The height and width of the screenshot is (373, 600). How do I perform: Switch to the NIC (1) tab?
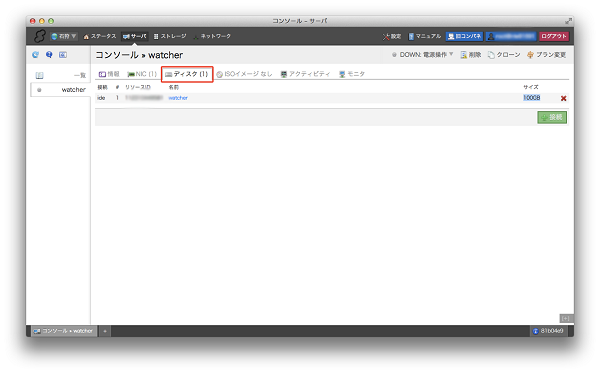142,74
